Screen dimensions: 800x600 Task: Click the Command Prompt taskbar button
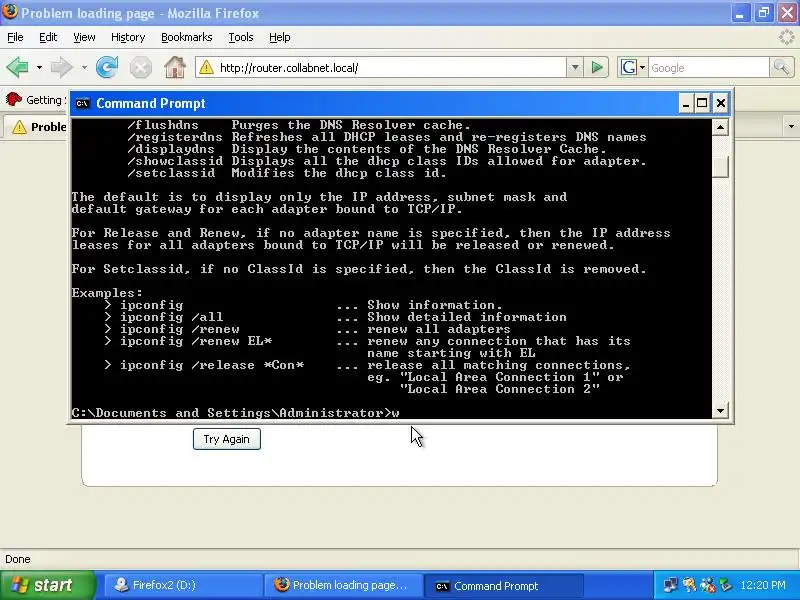tap(504, 585)
